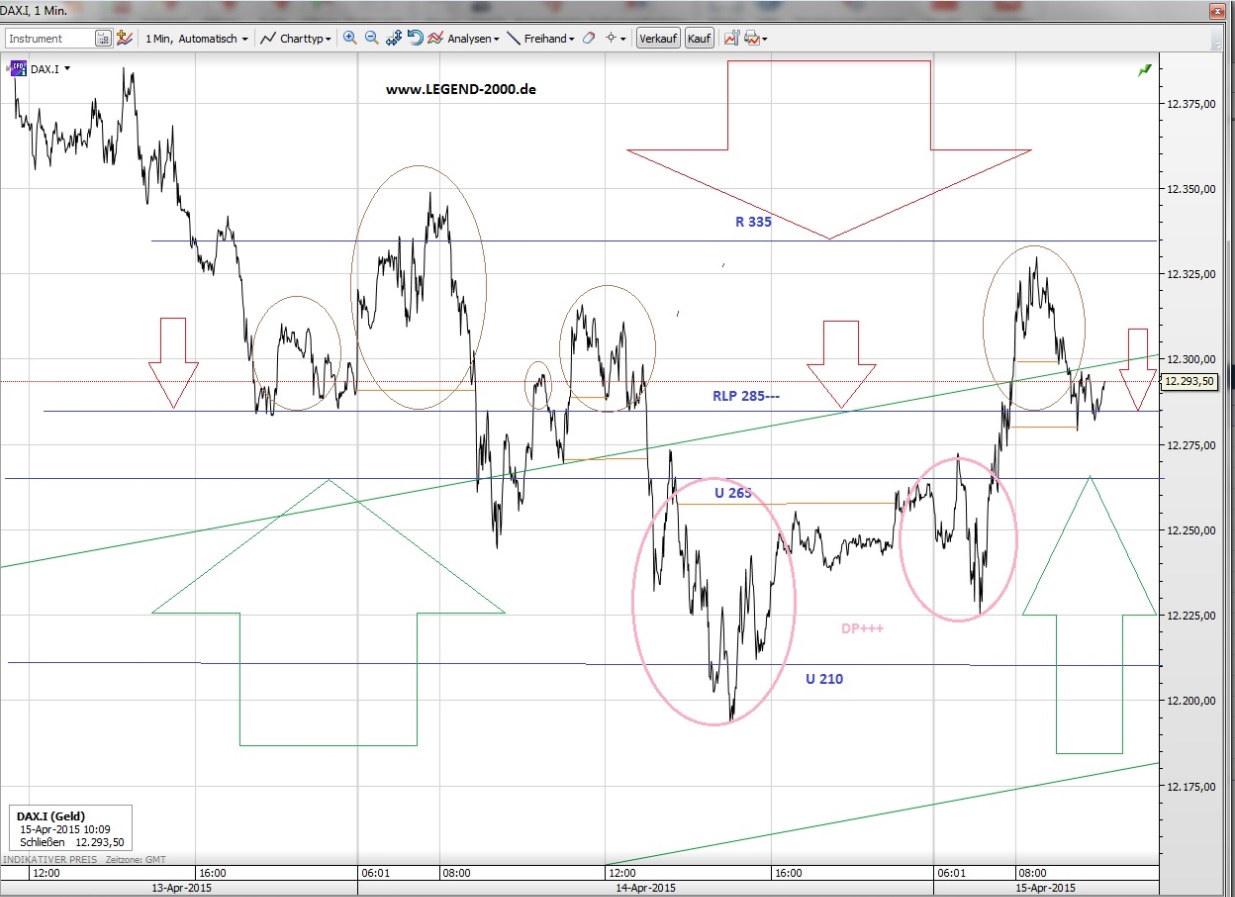The width and height of the screenshot is (1235, 897).
Task: Close the chart window with the red button
Action: (1215, 11)
